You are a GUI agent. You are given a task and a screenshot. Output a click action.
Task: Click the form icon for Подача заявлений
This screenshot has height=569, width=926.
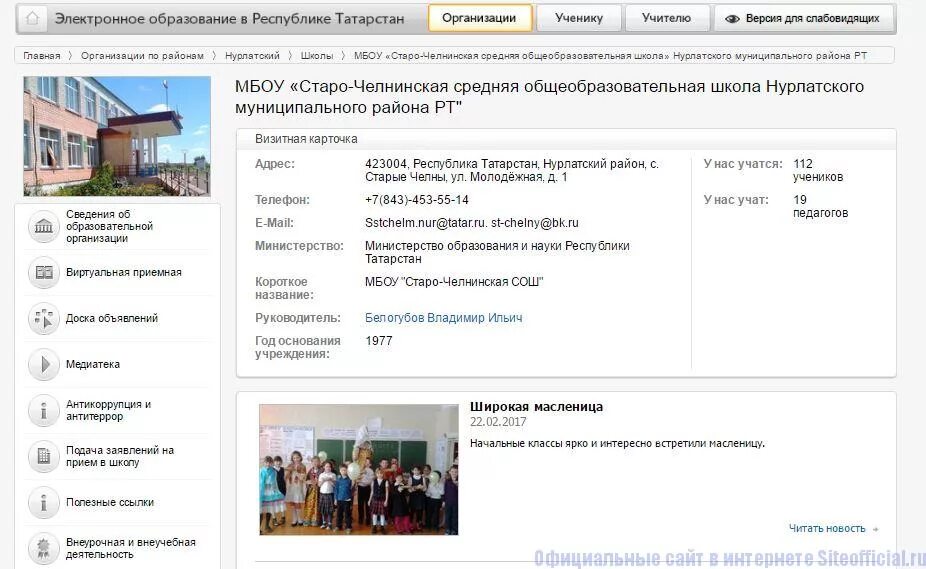tap(44, 456)
